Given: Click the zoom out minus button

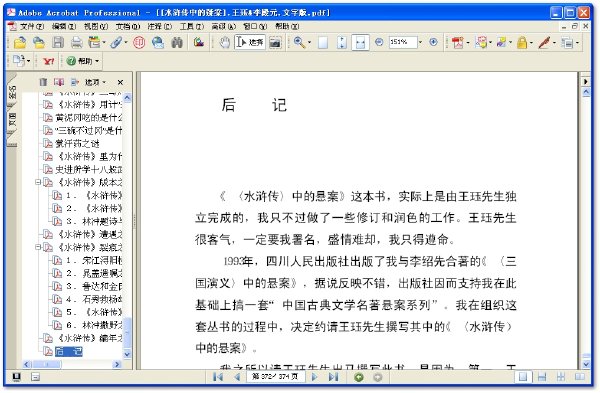Looking at the screenshot, I should pyautogui.click(x=379, y=42).
